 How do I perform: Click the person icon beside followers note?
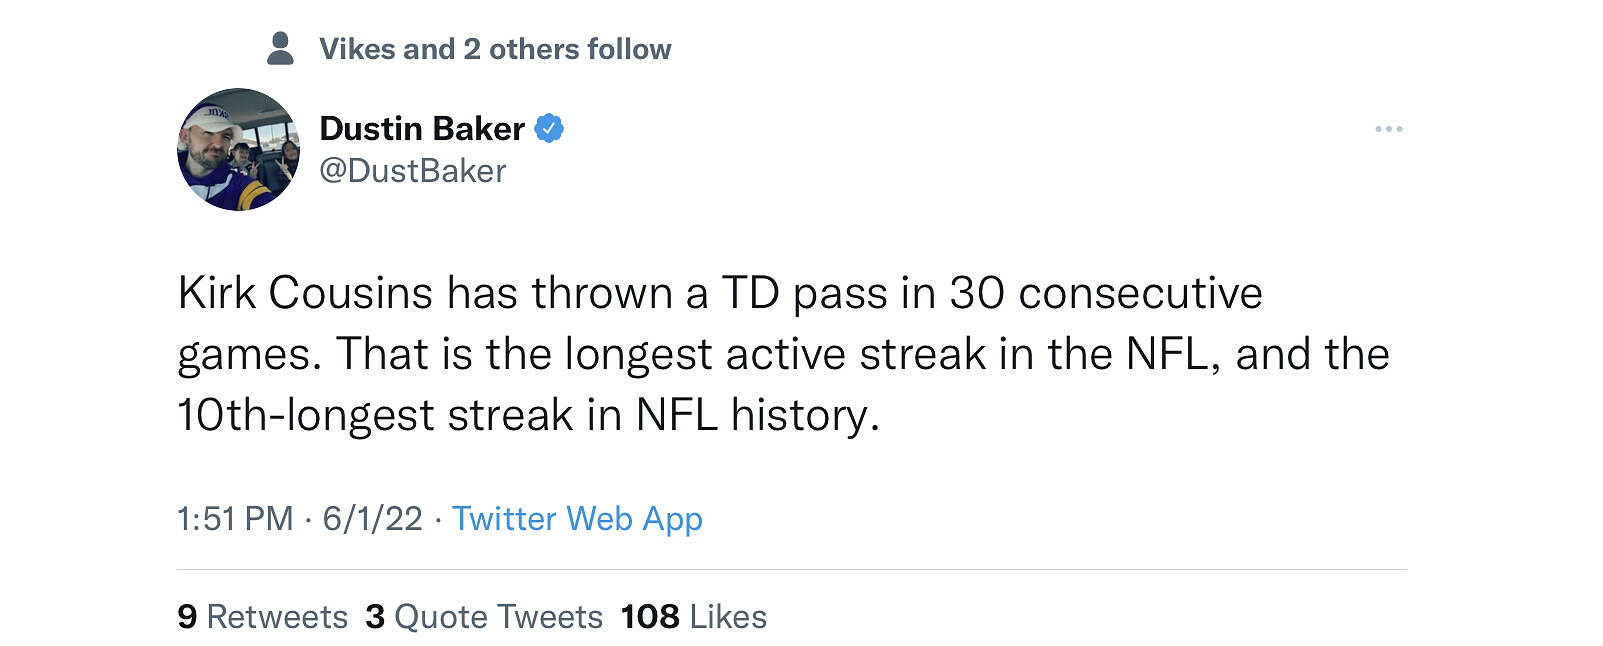(281, 48)
